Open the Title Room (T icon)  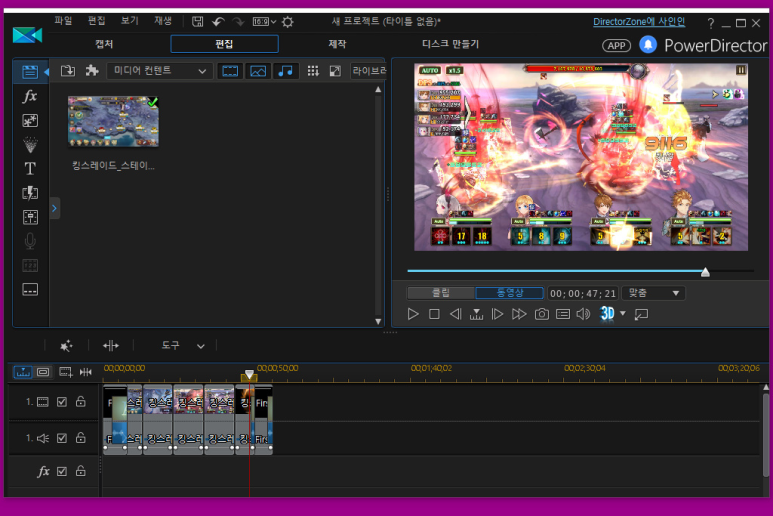tap(30, 169)
